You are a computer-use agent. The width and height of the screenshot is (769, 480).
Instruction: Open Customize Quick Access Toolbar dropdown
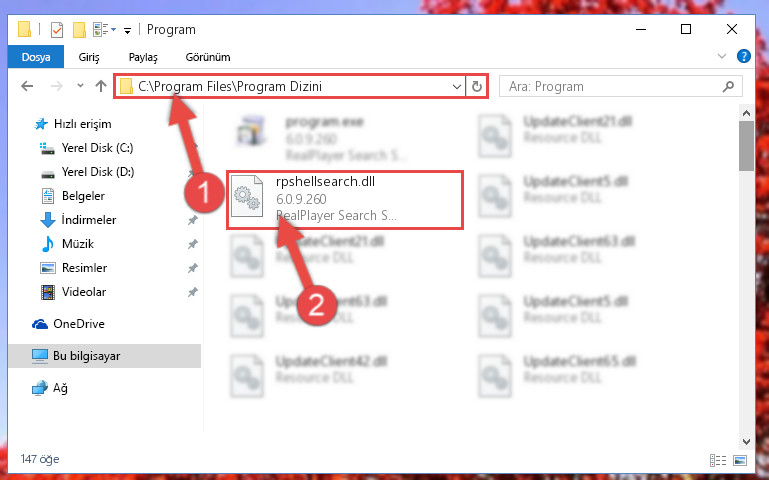pos(127,31)
